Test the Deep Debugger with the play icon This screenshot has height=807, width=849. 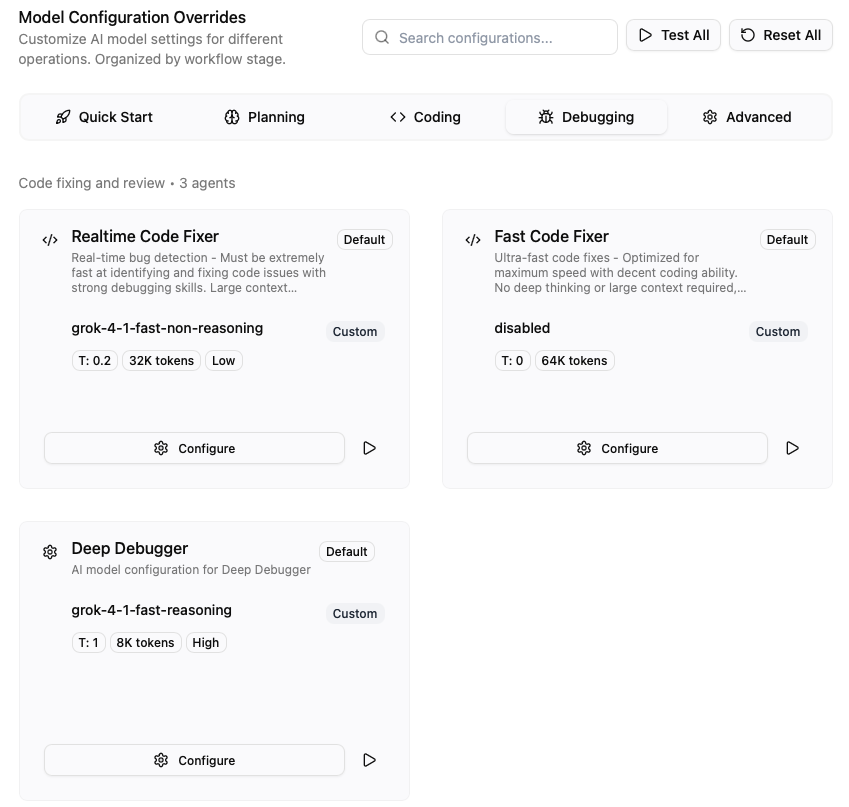coord(369,760)
